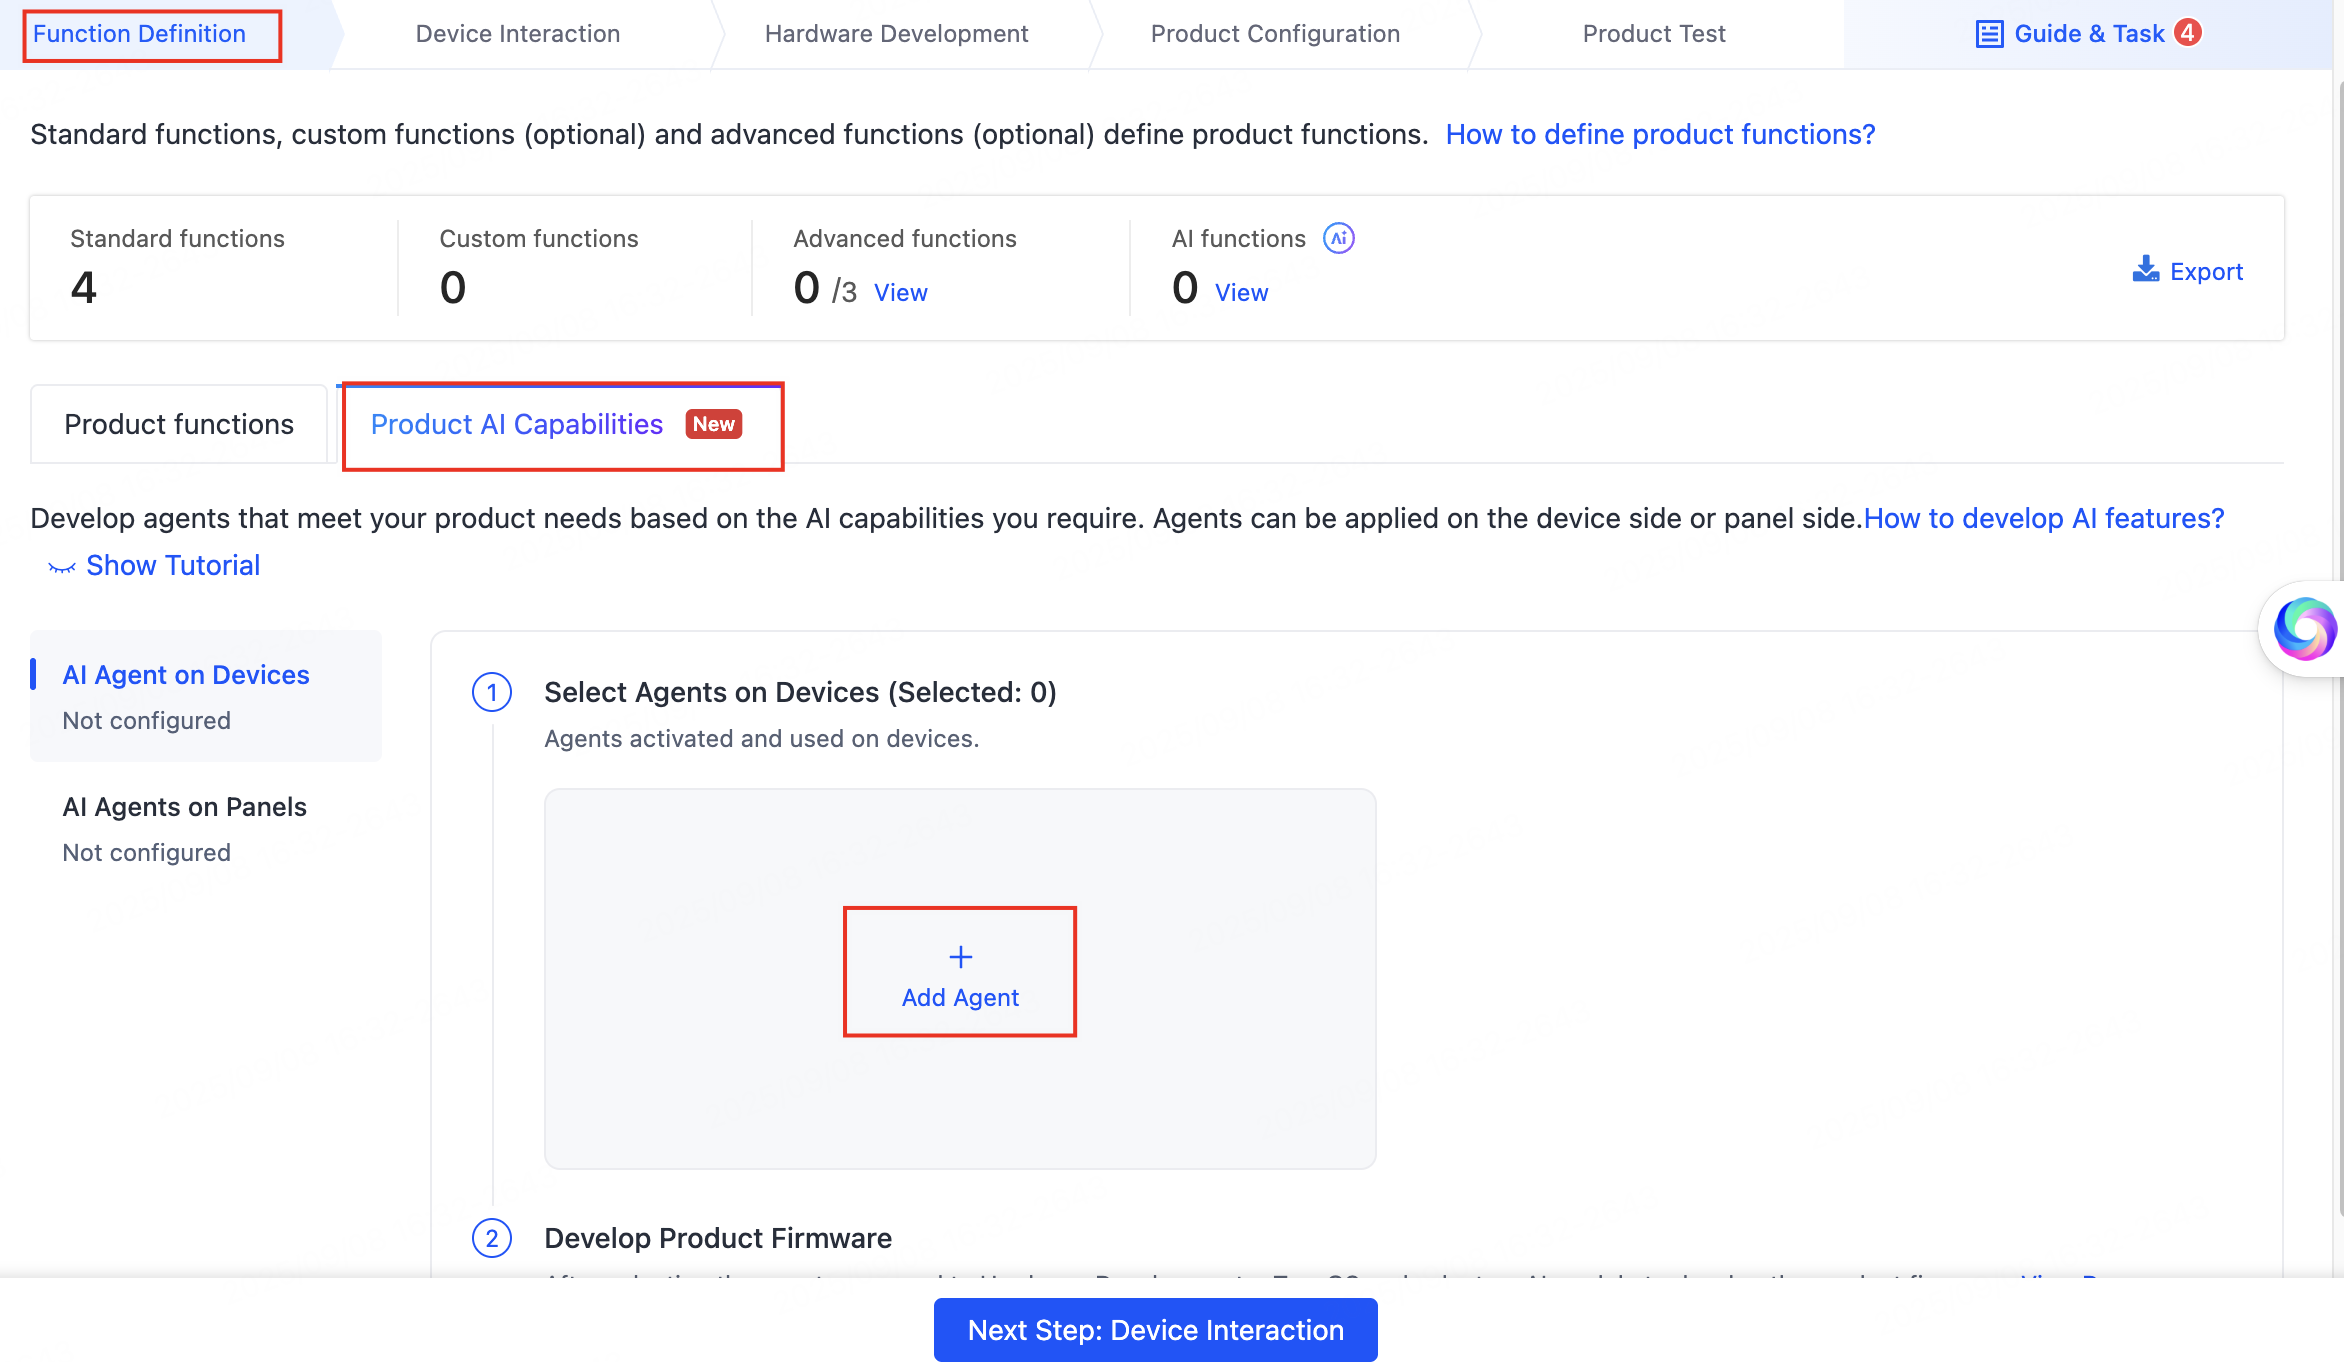Open the floating AI assistant orb
The height and width of the screenshot is (1362, 2344).
pos(2304,629)
